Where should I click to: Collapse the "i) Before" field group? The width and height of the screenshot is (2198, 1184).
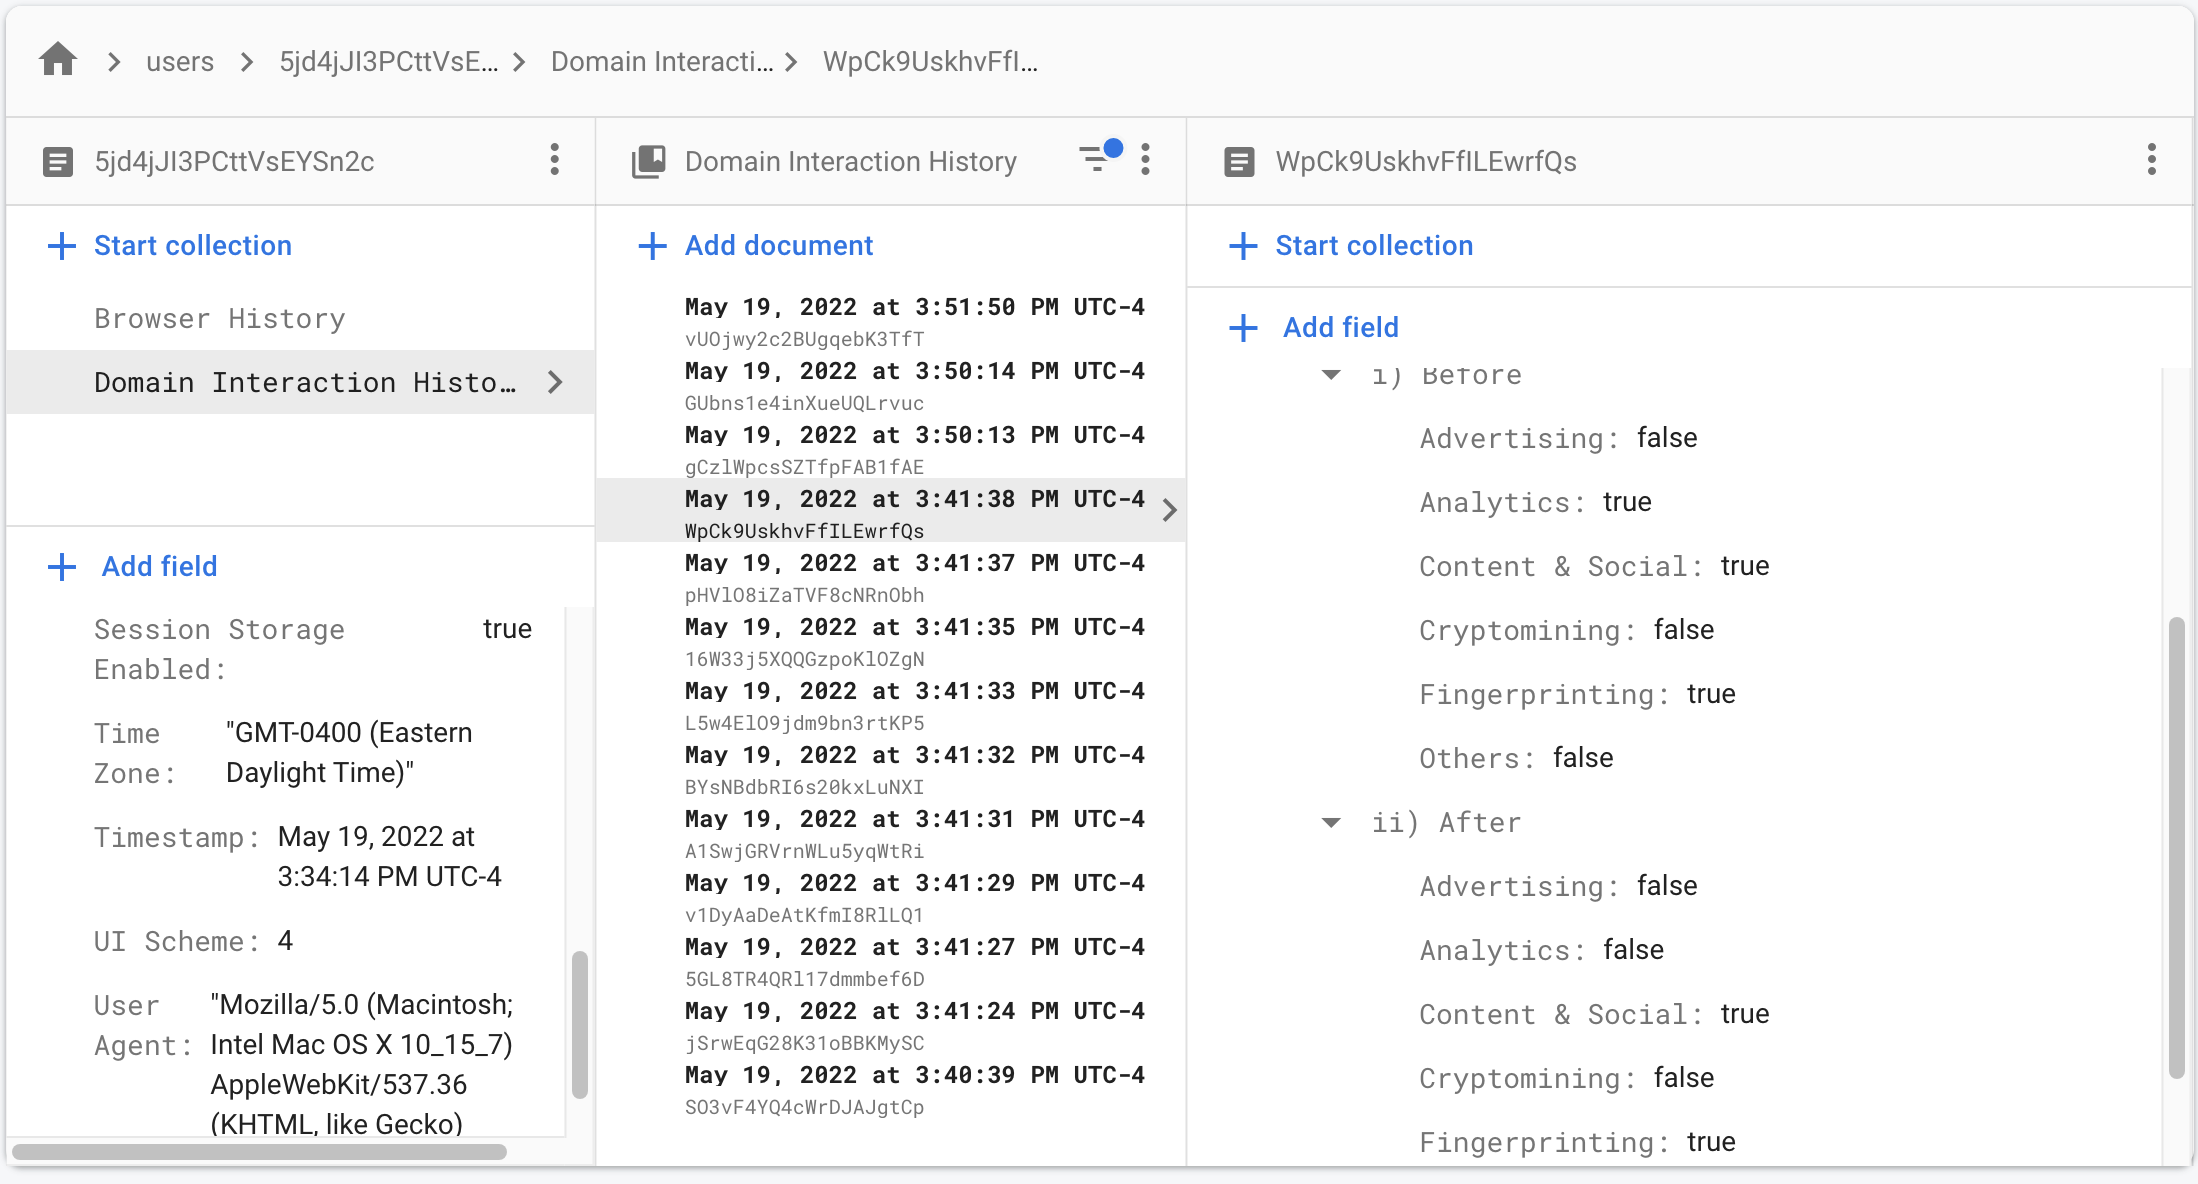click(x=1331, y=375)
